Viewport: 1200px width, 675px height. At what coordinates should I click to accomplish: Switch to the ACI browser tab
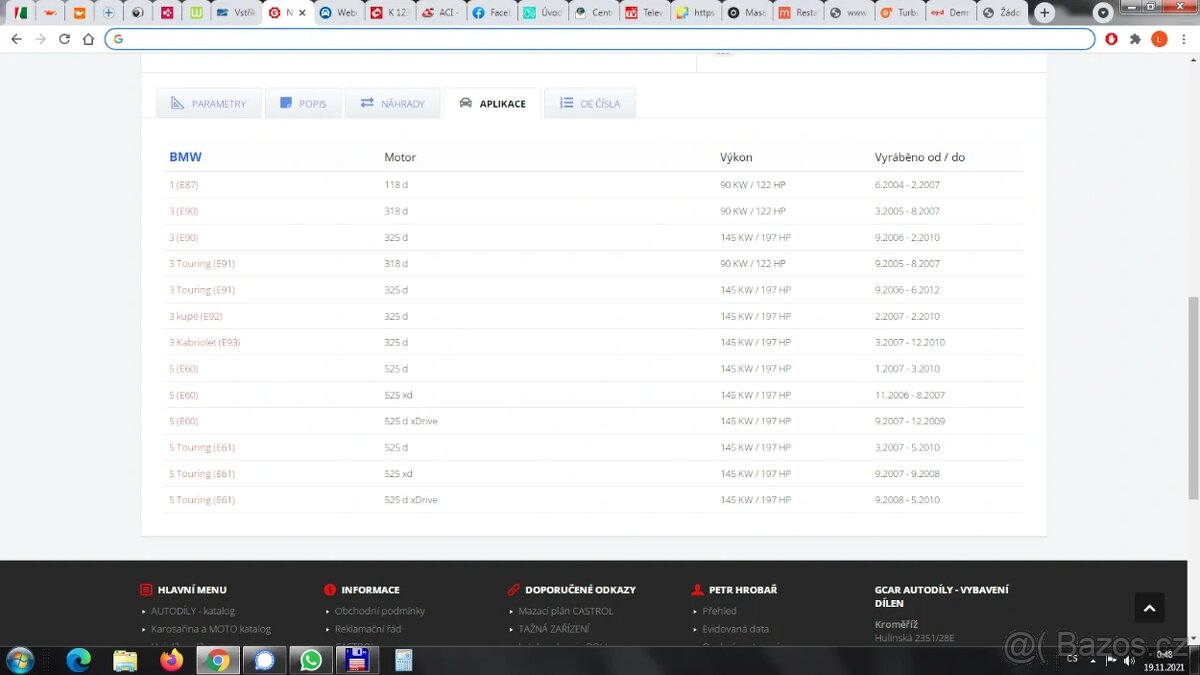click(440, 13)
